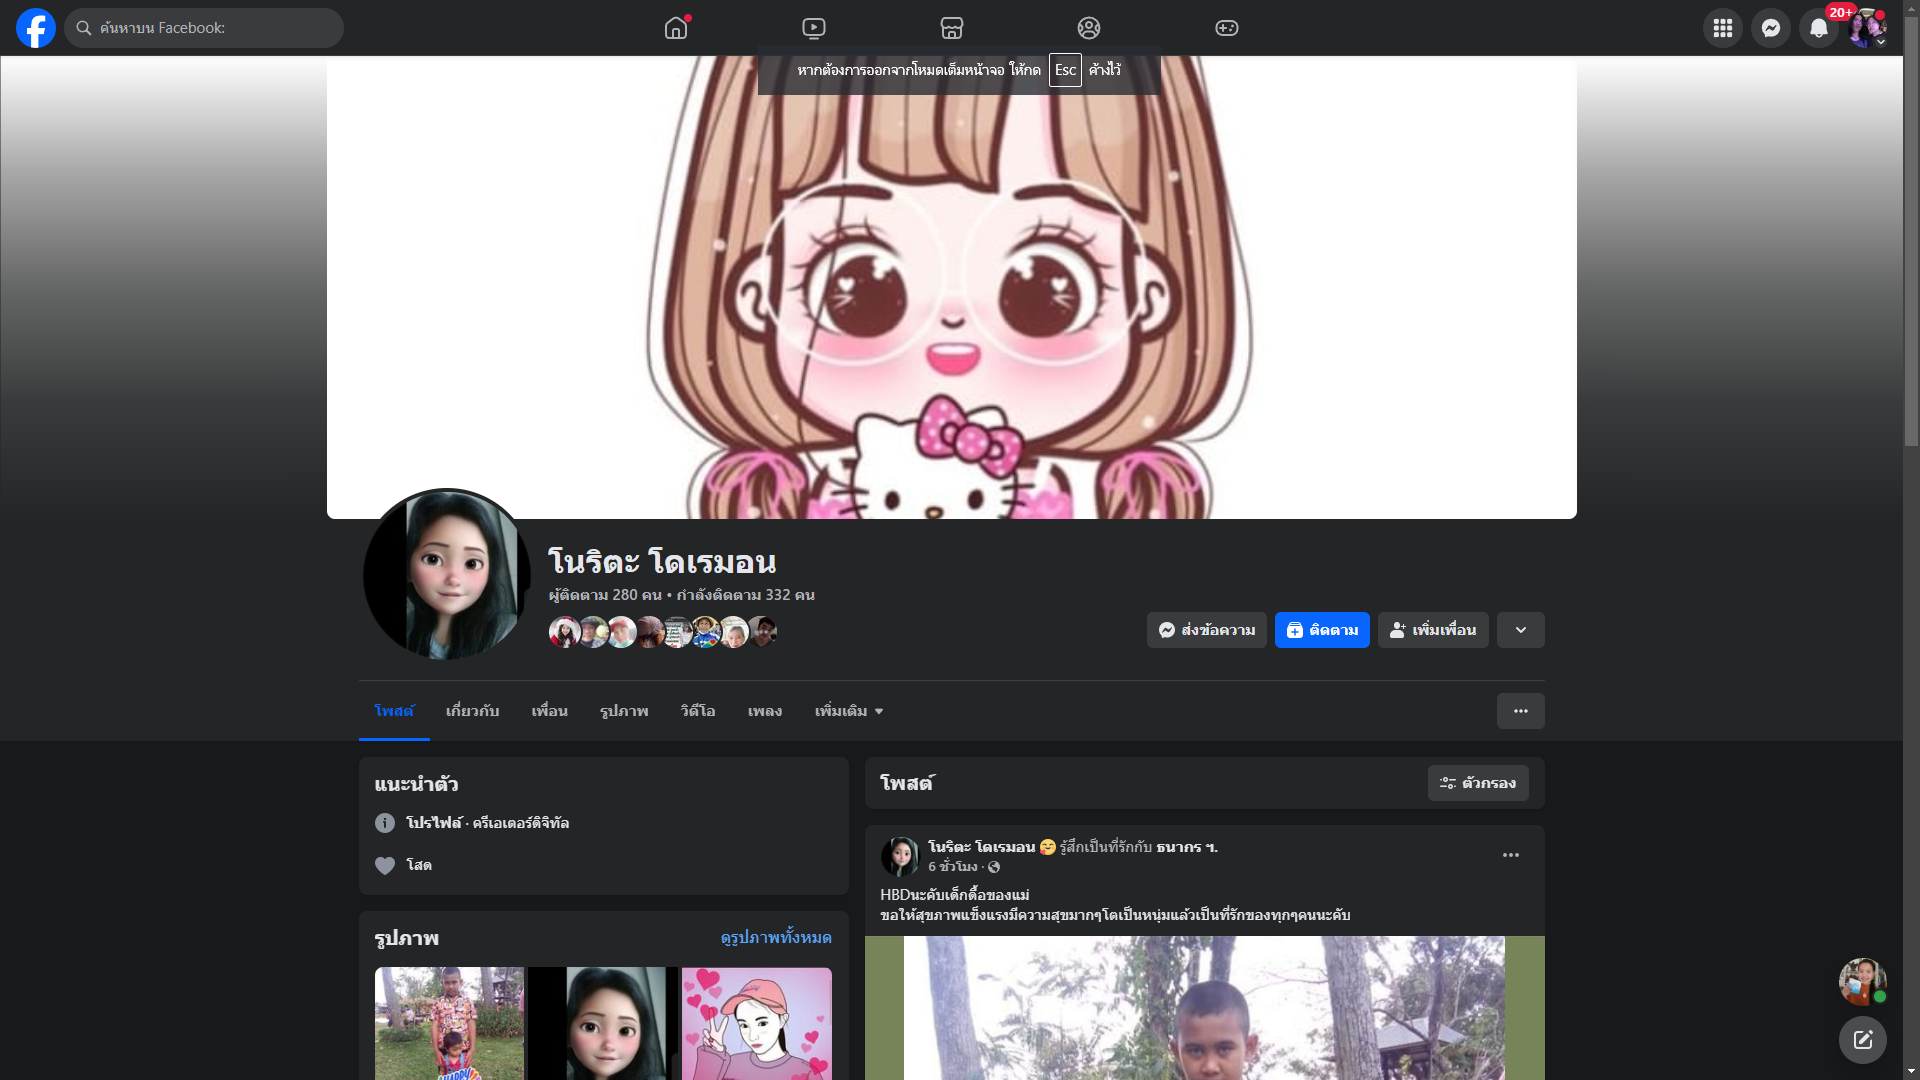This screenshot has height=1080, width=1920.
Task: Expand the เพิ่มเติม tab dropdown
Action: [849, 711]
